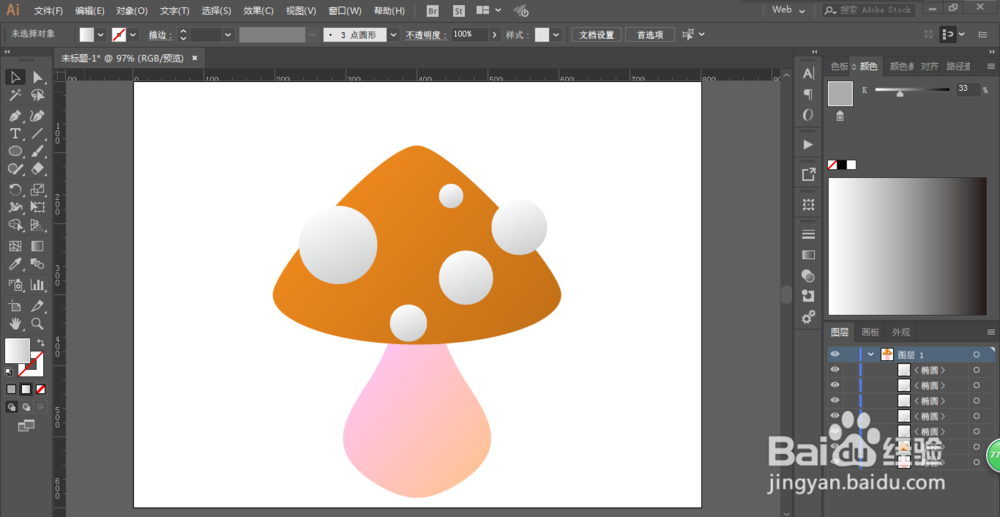This screenshot has height=517, width=1000.
Task: Select the Rotate tool
Action: (15, 189)
